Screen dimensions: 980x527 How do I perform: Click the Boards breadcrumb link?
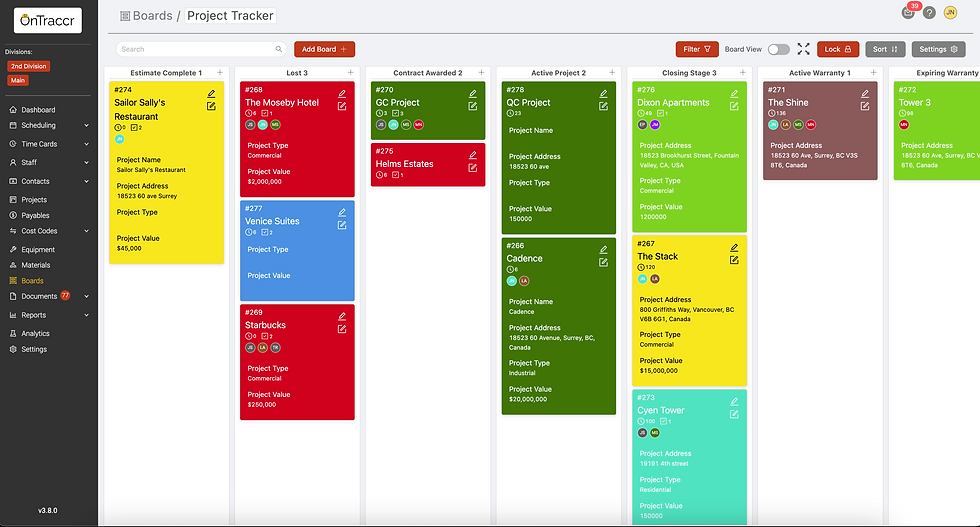point(146,16)
